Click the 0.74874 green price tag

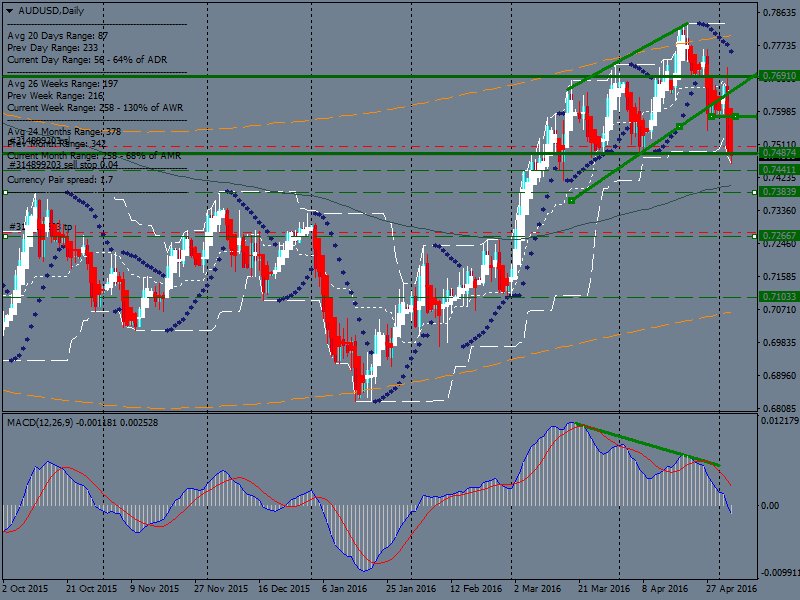click(x=779, y=153)
